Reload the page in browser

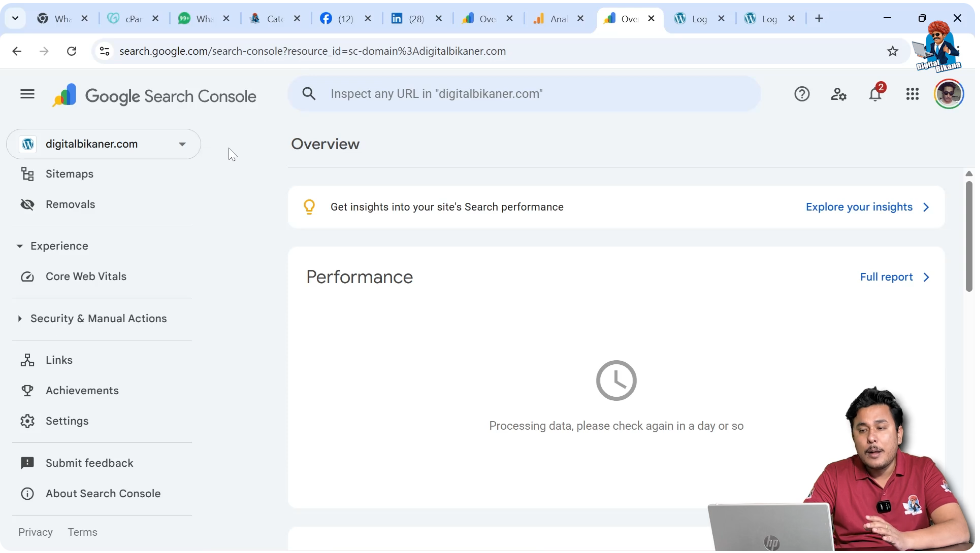pyautogui.click(x=71, y=51)
